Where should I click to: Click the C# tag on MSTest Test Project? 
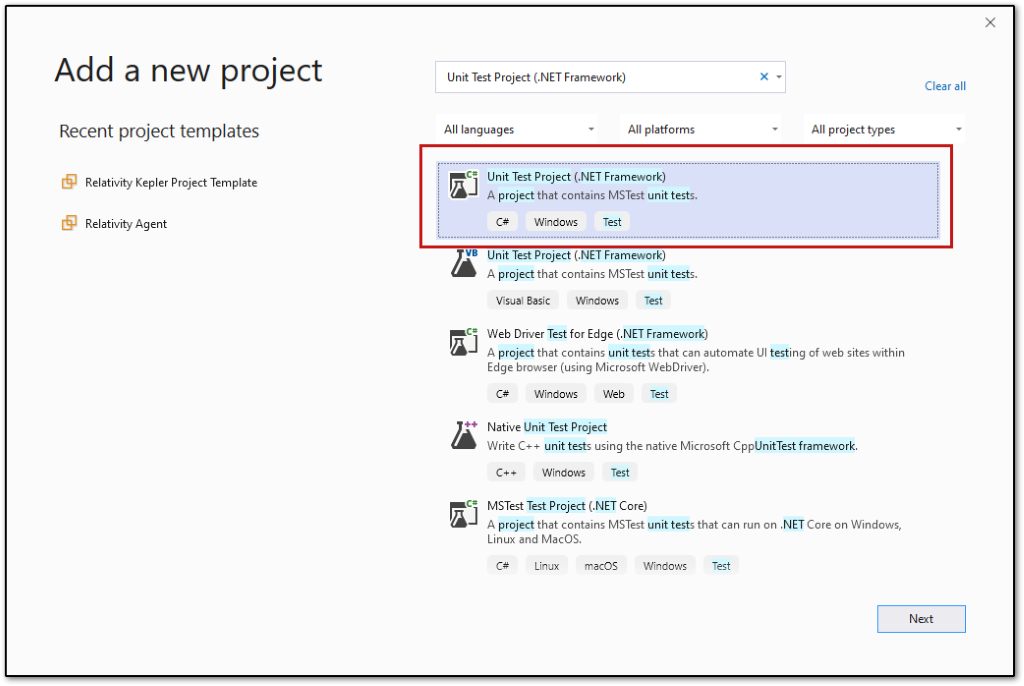pos(502,566)
